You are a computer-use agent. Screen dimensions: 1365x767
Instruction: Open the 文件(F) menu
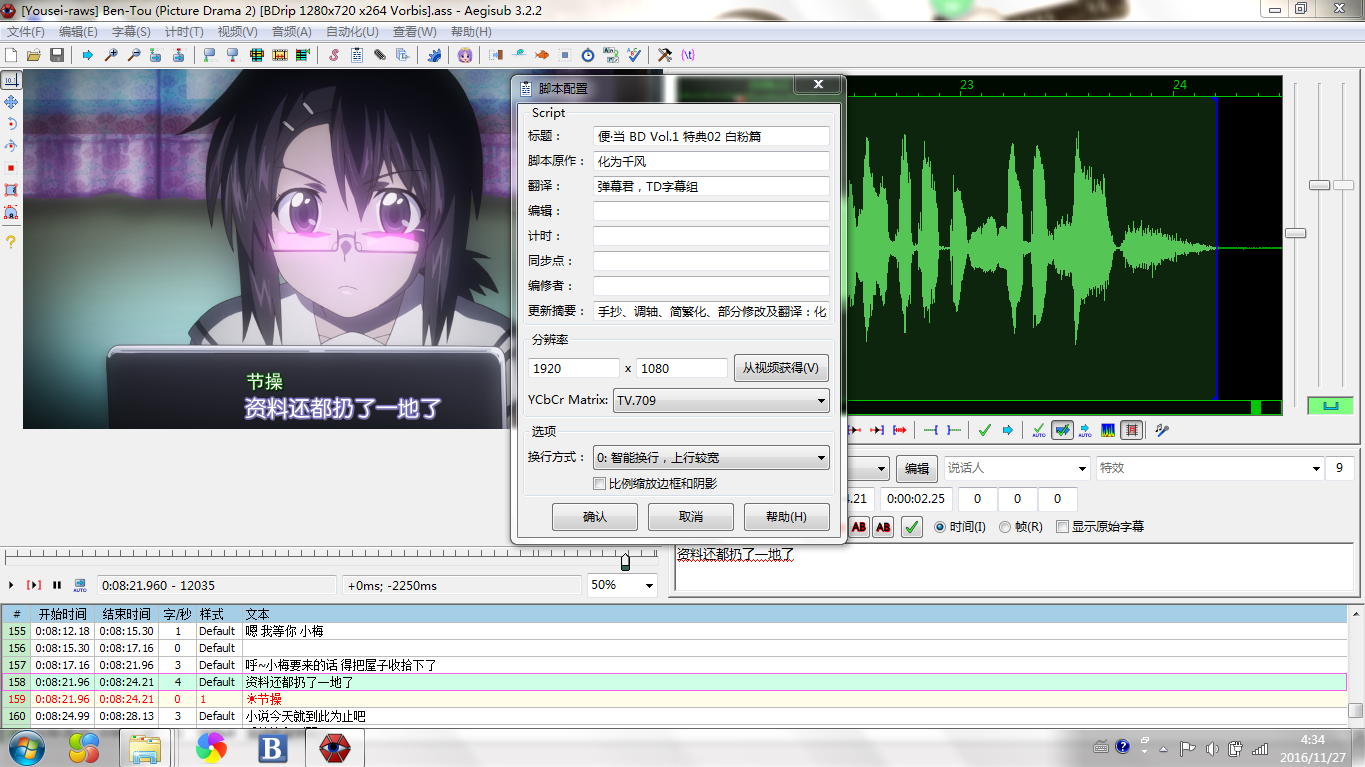(26, 32)
